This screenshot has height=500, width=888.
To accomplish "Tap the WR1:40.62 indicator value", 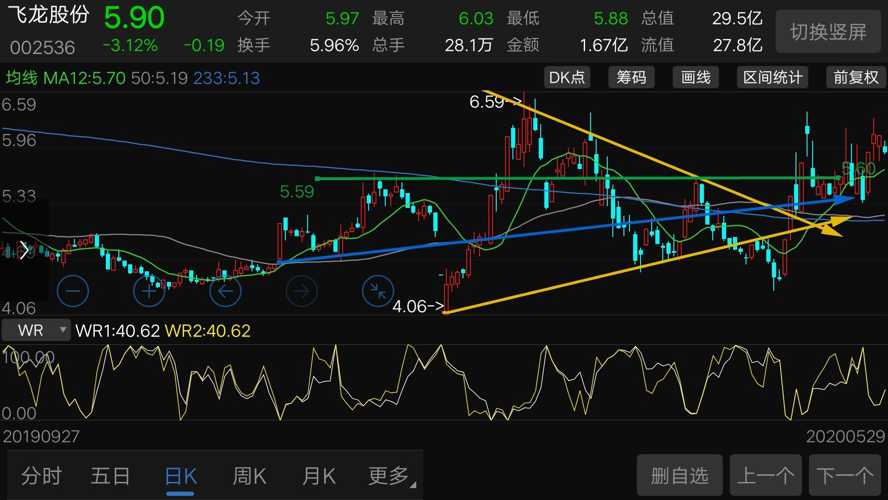I will click(x=118, y=331).
